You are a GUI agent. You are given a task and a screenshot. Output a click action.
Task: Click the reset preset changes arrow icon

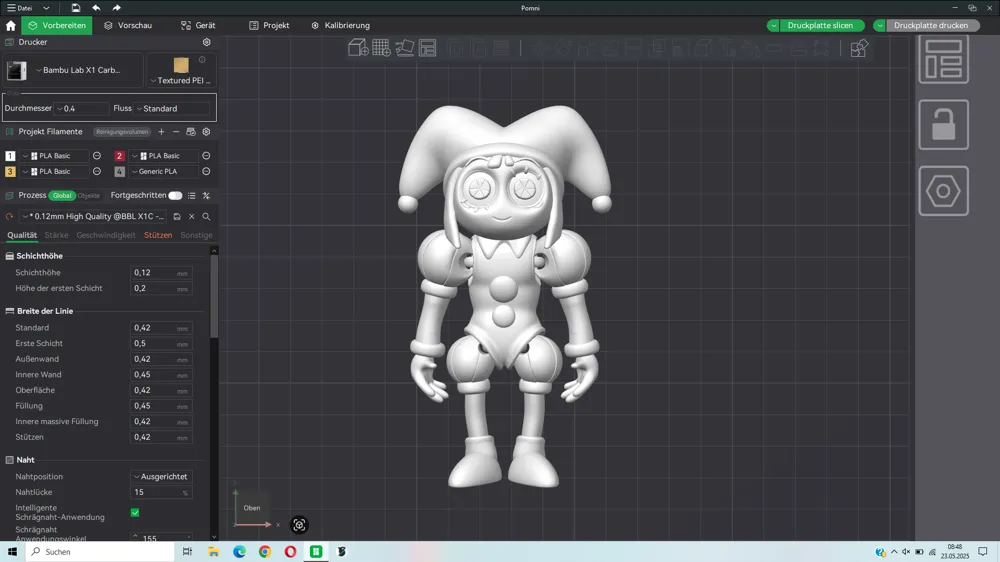pyautogui.click(x=10, y=216)
